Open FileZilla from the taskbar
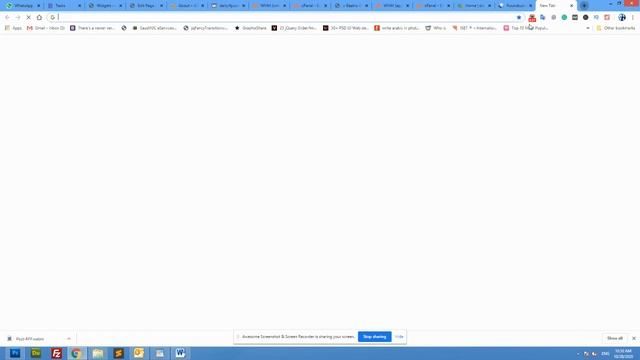Screen dimensions: 640x360 57,353
